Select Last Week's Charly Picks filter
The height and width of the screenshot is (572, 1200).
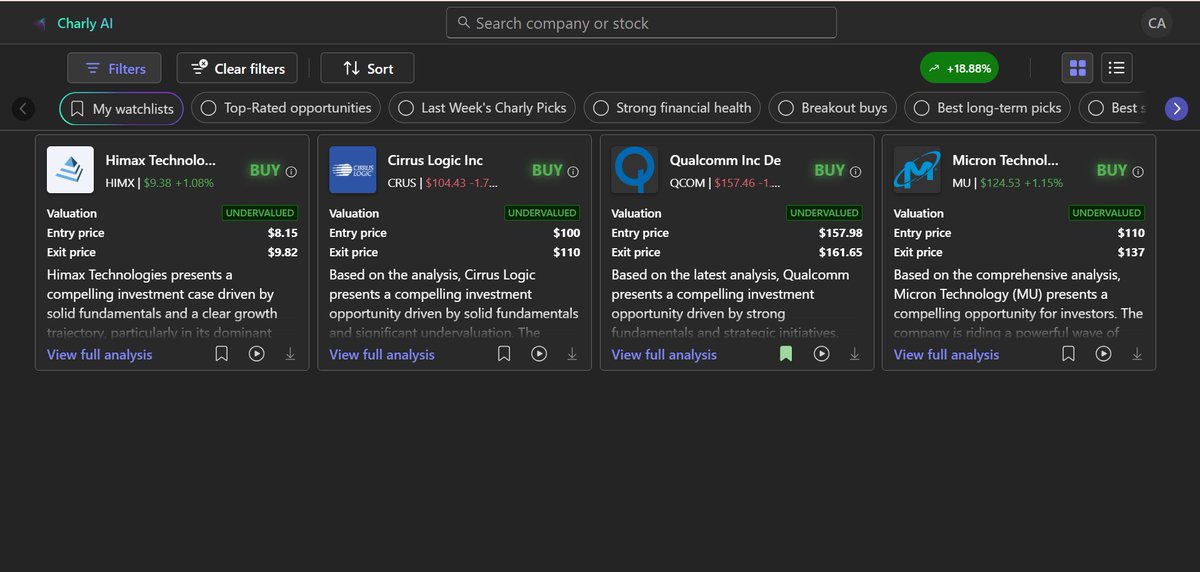[482, 108]
